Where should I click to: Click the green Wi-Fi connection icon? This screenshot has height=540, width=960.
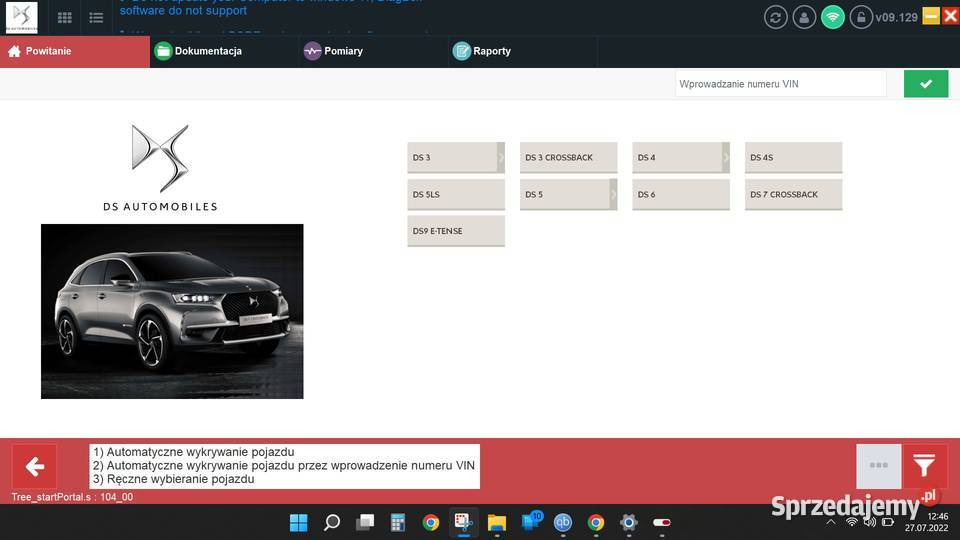(833, 17)
